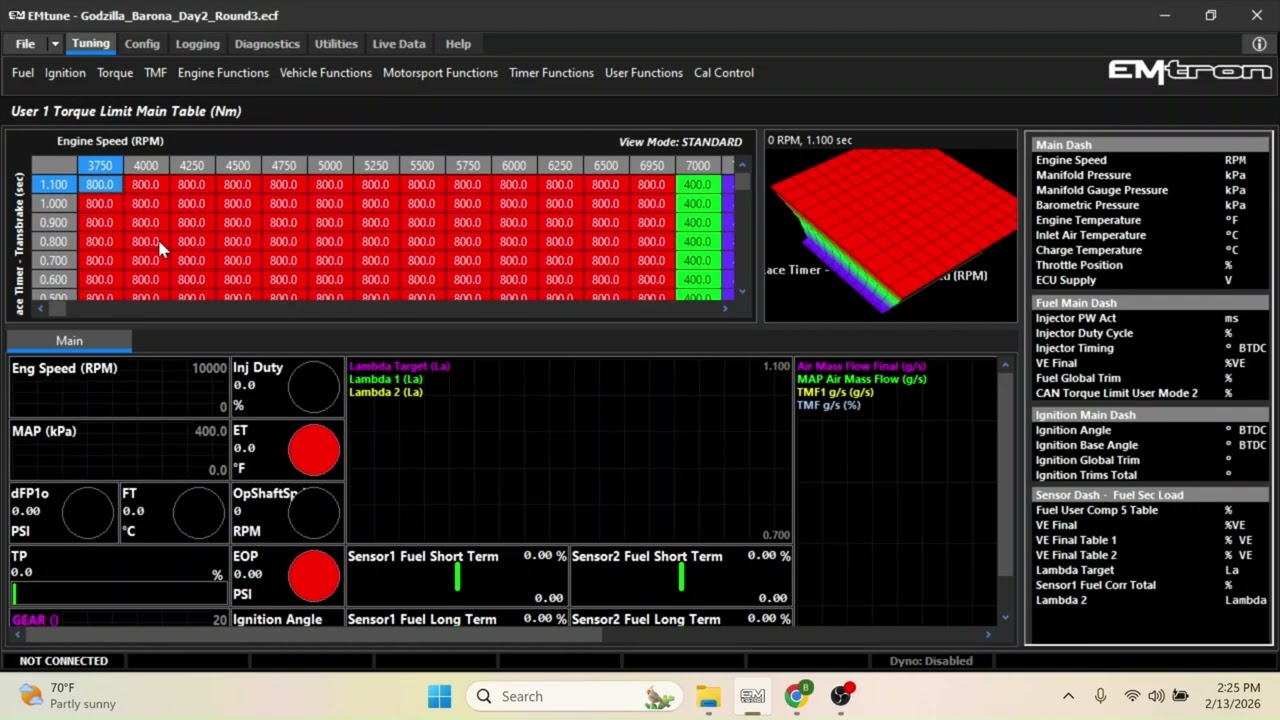Click the taskbar Search box
This screenshot has height=720, width=1280.
(x=575, y=696)
